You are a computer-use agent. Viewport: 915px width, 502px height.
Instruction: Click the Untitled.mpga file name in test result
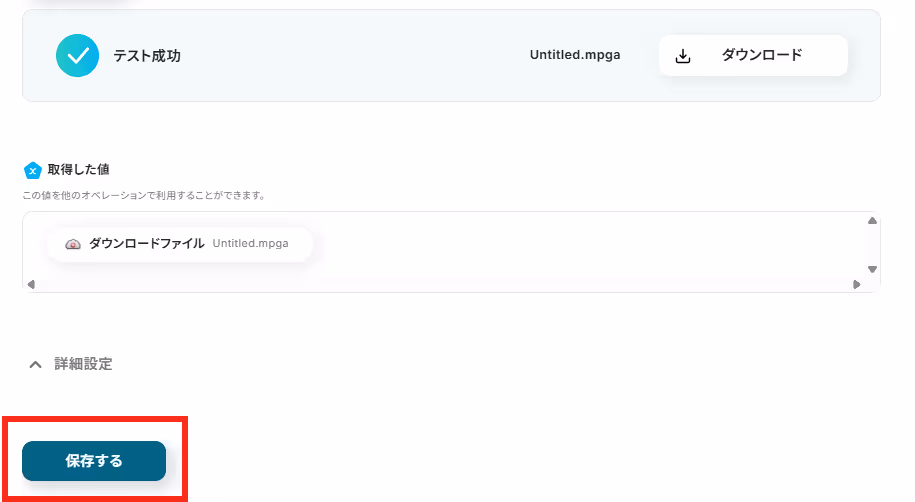[575, 55]
